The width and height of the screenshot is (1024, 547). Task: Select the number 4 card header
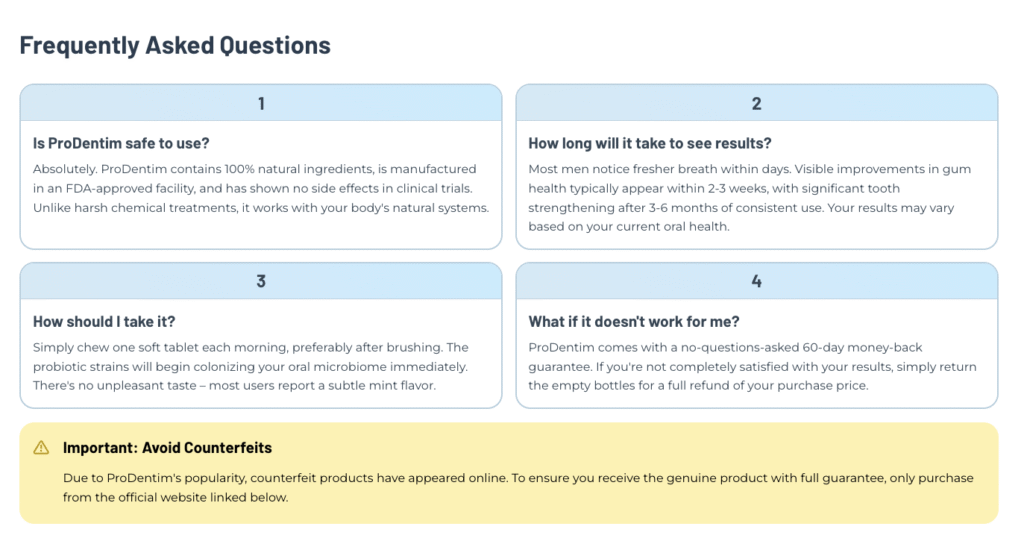click(x=756, y=281)
